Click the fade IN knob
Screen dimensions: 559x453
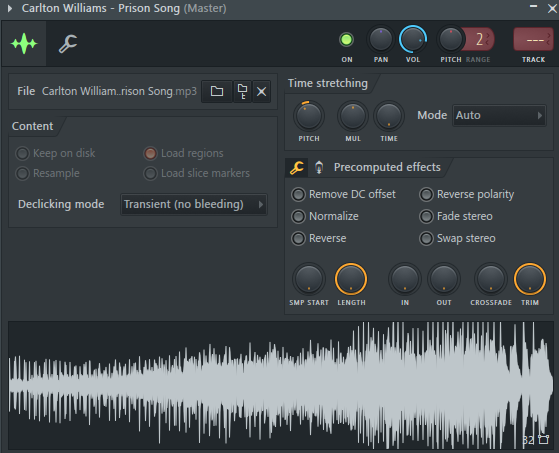point(405,279)
